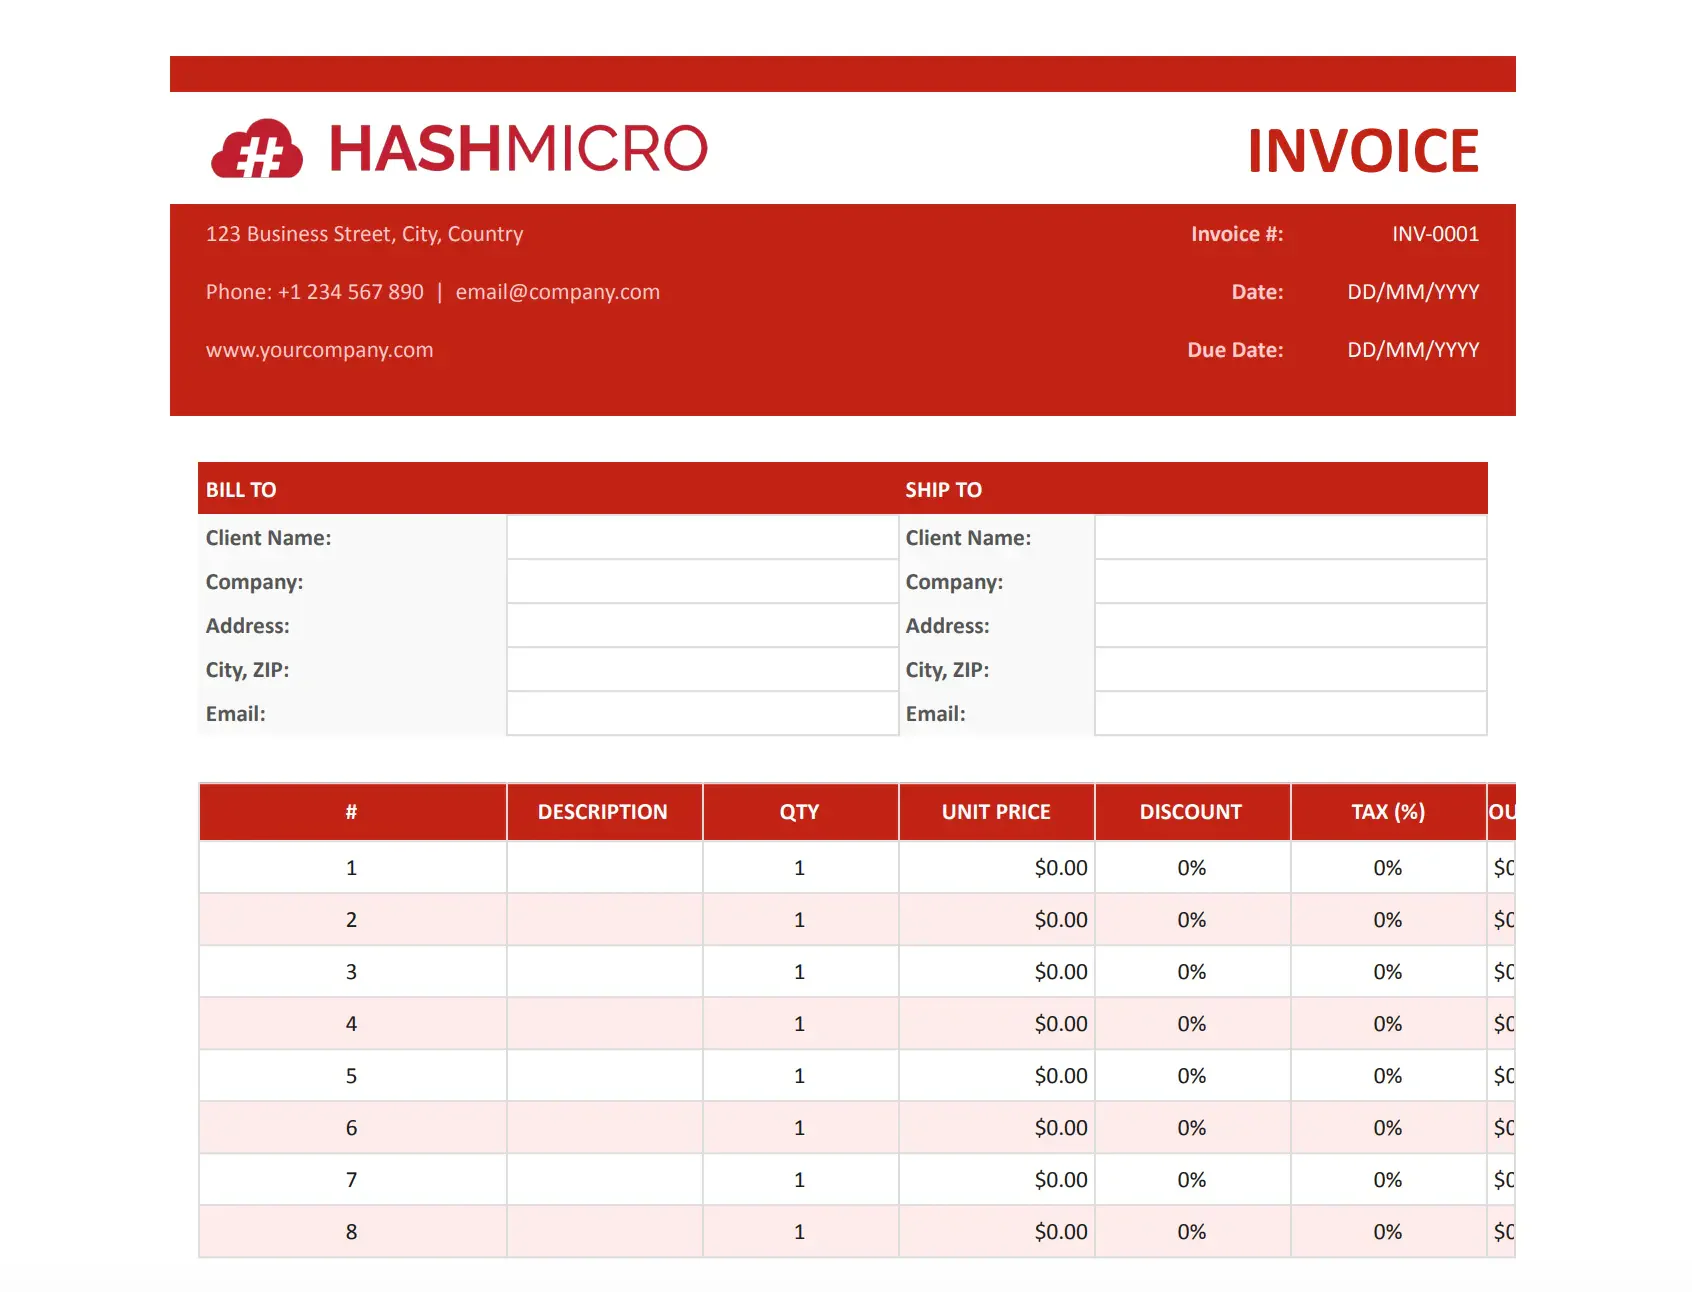Select the invoice number INV-0001
The height and width of the screenshot is (1292, 1692).
[1435, 234]
